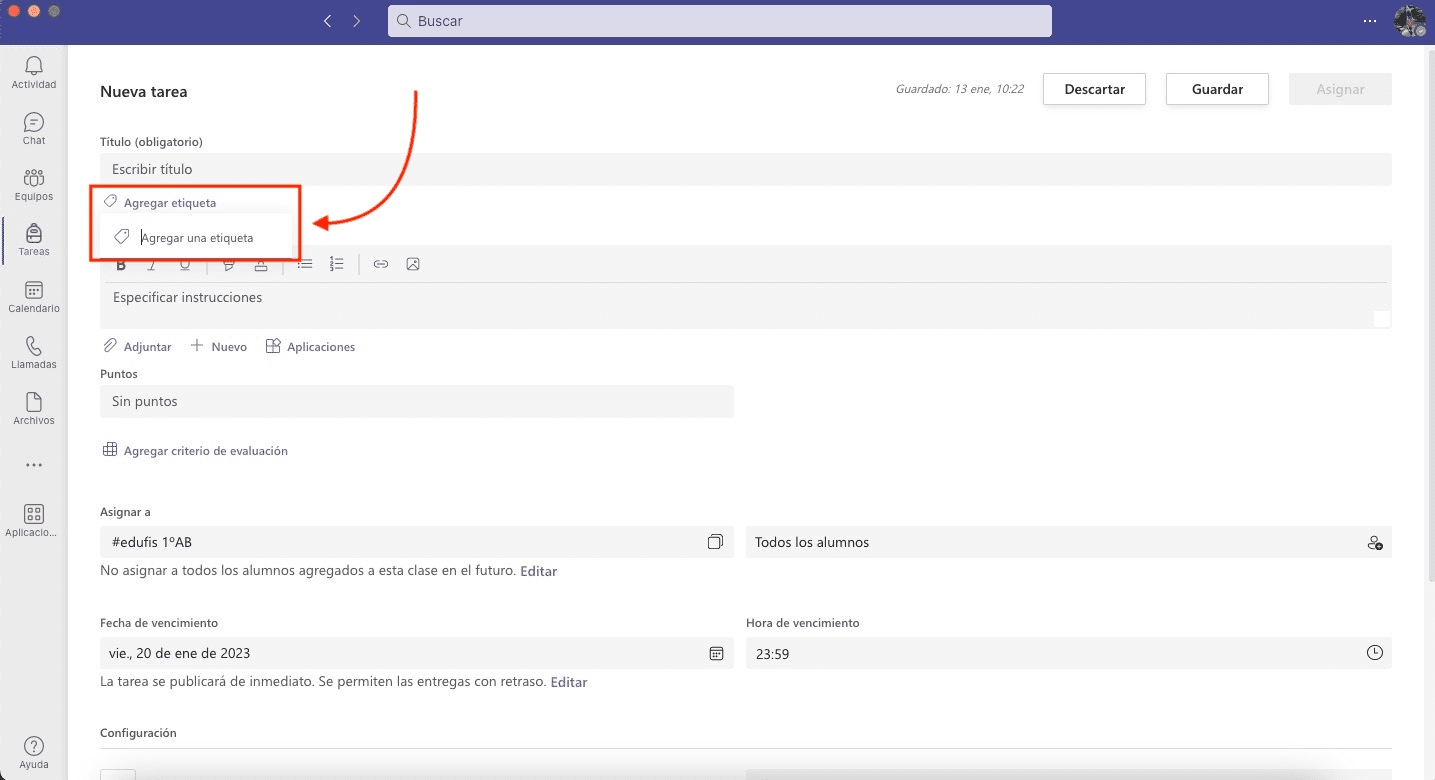
Task: Insert a link using the link icon
Action: tap(380, 264)
